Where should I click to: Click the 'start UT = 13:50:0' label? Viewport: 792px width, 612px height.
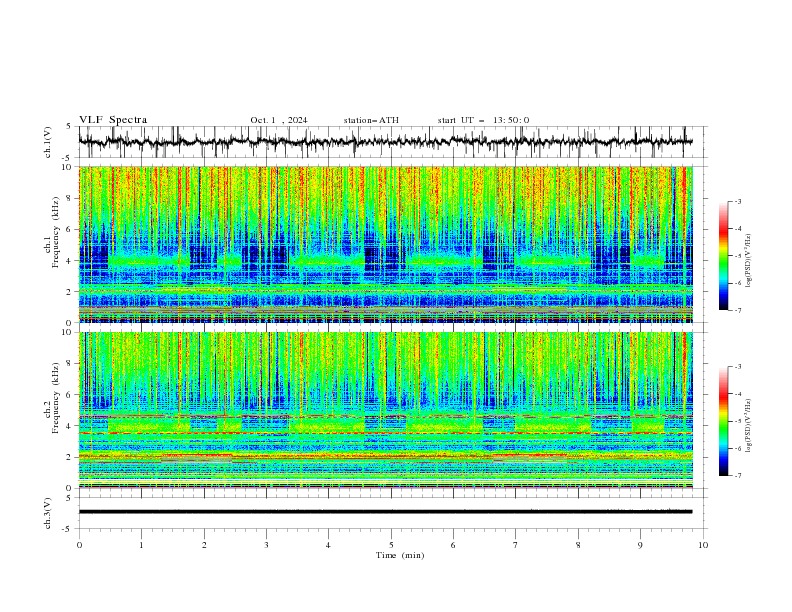click(x=483, y=120)
